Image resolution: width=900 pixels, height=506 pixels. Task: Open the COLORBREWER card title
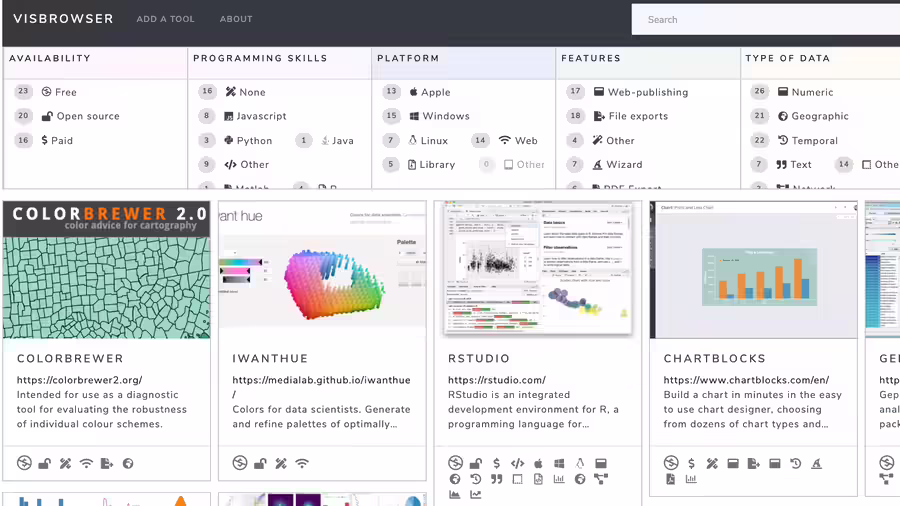coord(70,359)
